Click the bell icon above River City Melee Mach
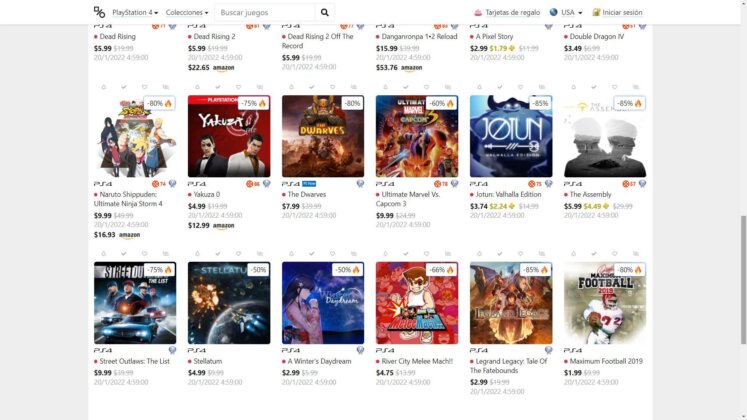Image resolution: width=747 pixels, height=420 pixels. pyautogui.click(x=385, y=254)
